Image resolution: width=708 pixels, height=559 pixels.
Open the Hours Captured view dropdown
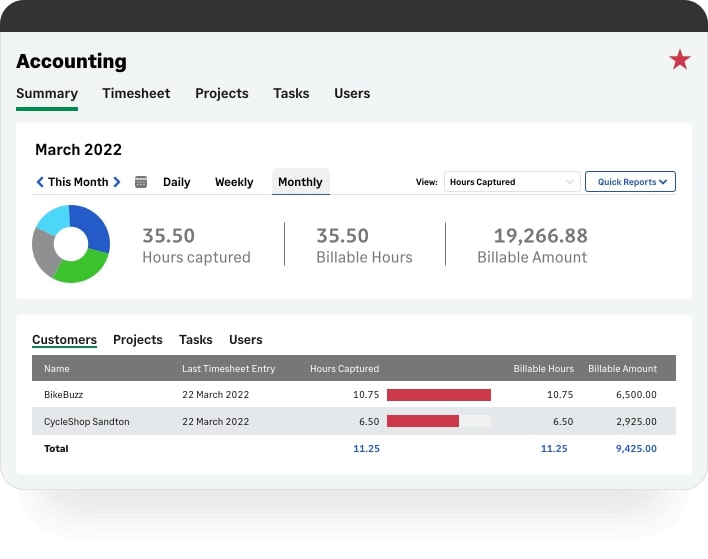(x=511, y=182)
